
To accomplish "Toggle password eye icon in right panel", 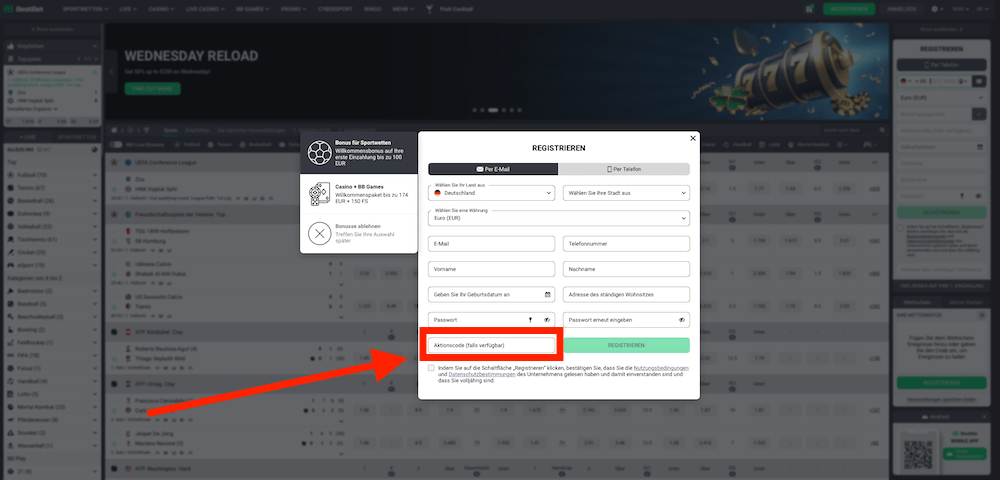I will point(979,196).
